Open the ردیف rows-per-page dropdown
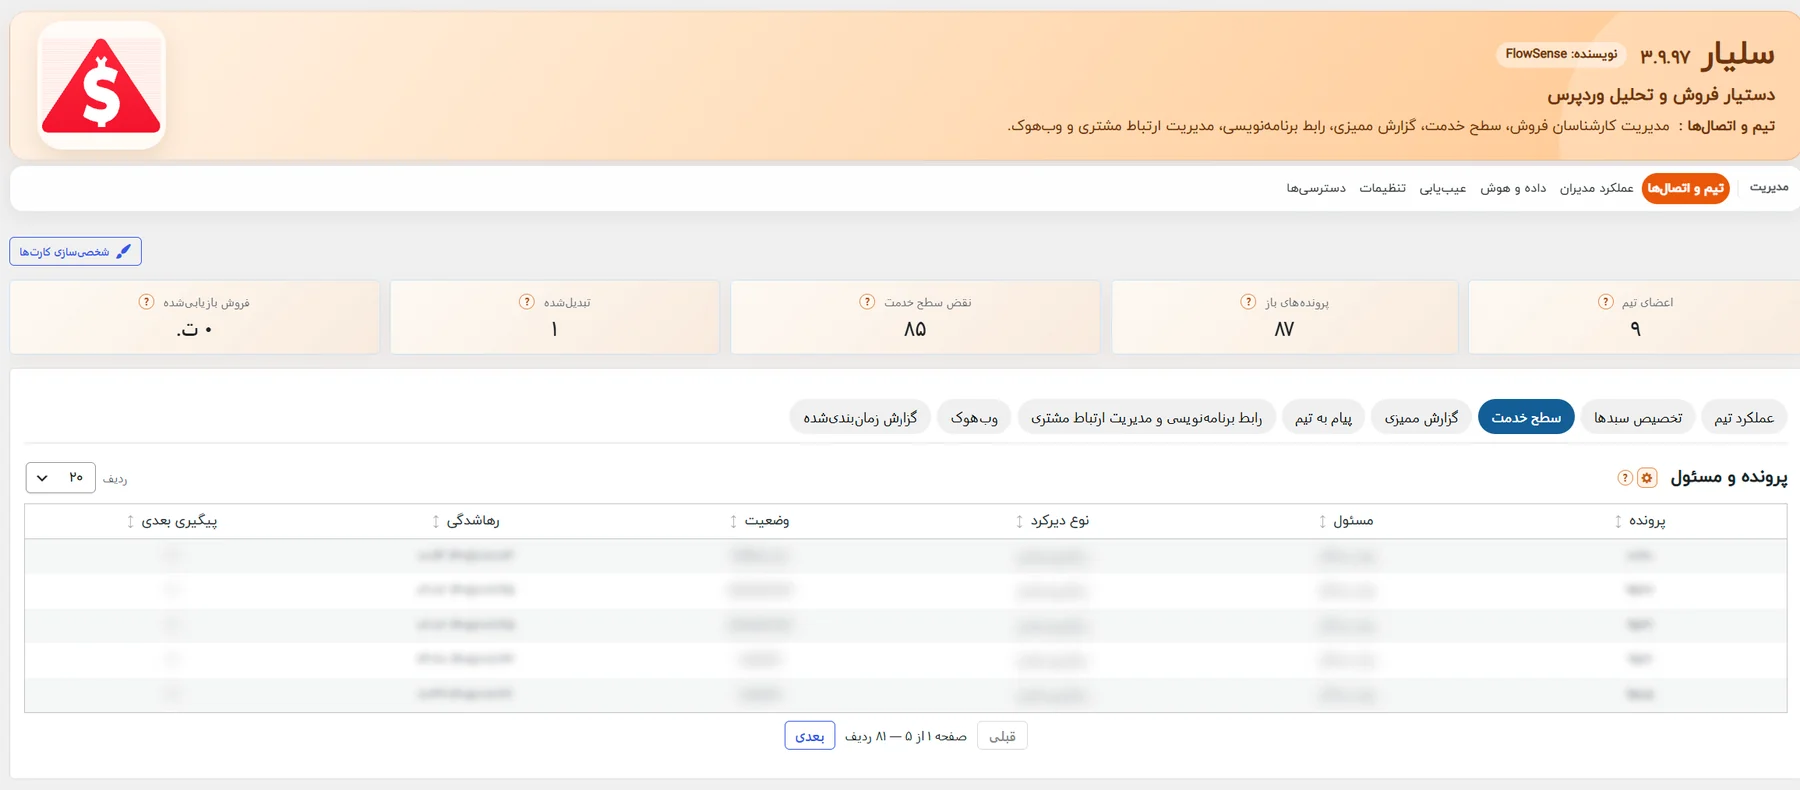This screenshot has height=790, width=1800. [x=61, y=478]
